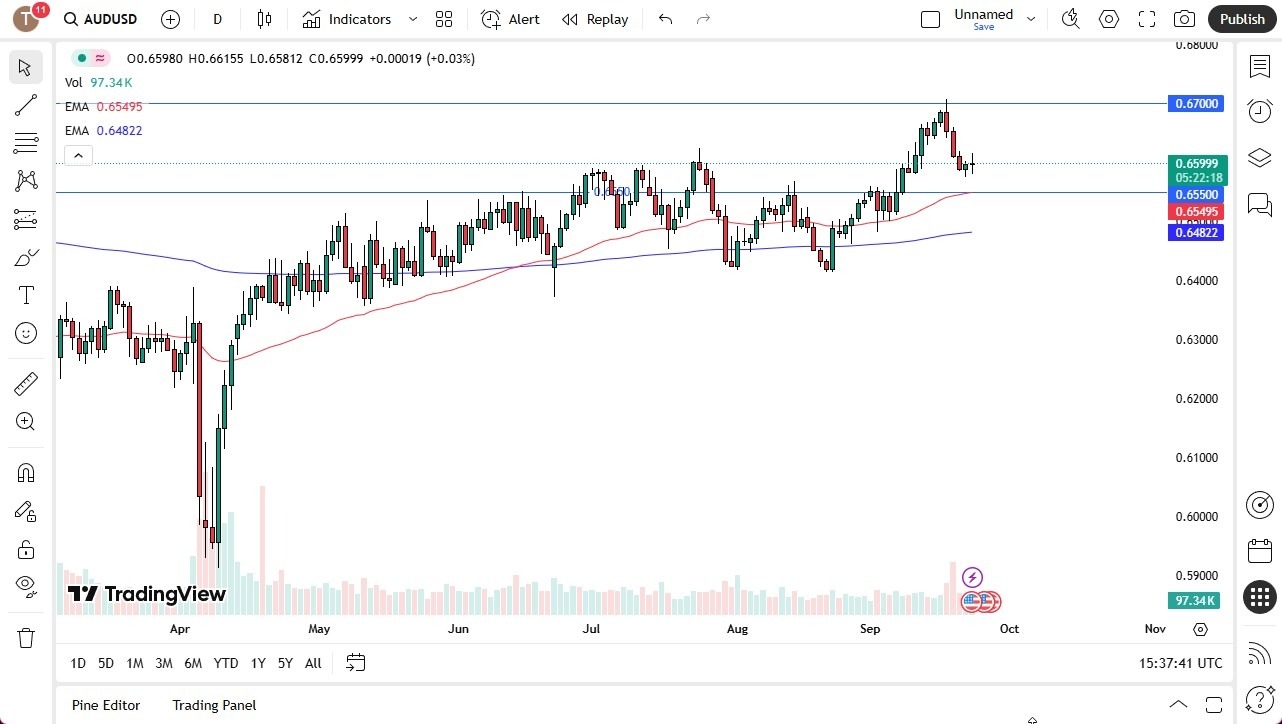Click the Publish button
Viewport: 1282px width, 724px height.
(1242, 19)
